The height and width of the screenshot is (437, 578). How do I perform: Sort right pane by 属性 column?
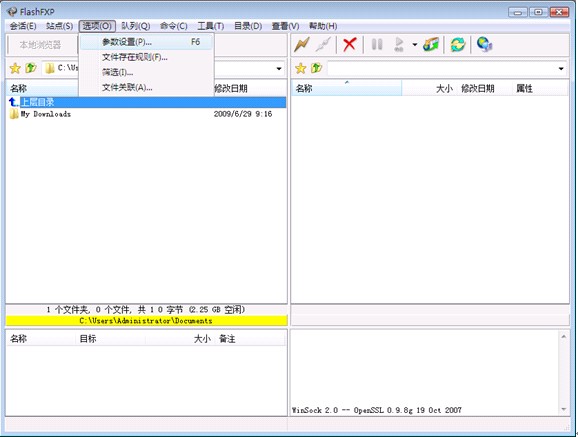(x=540, y=89)
